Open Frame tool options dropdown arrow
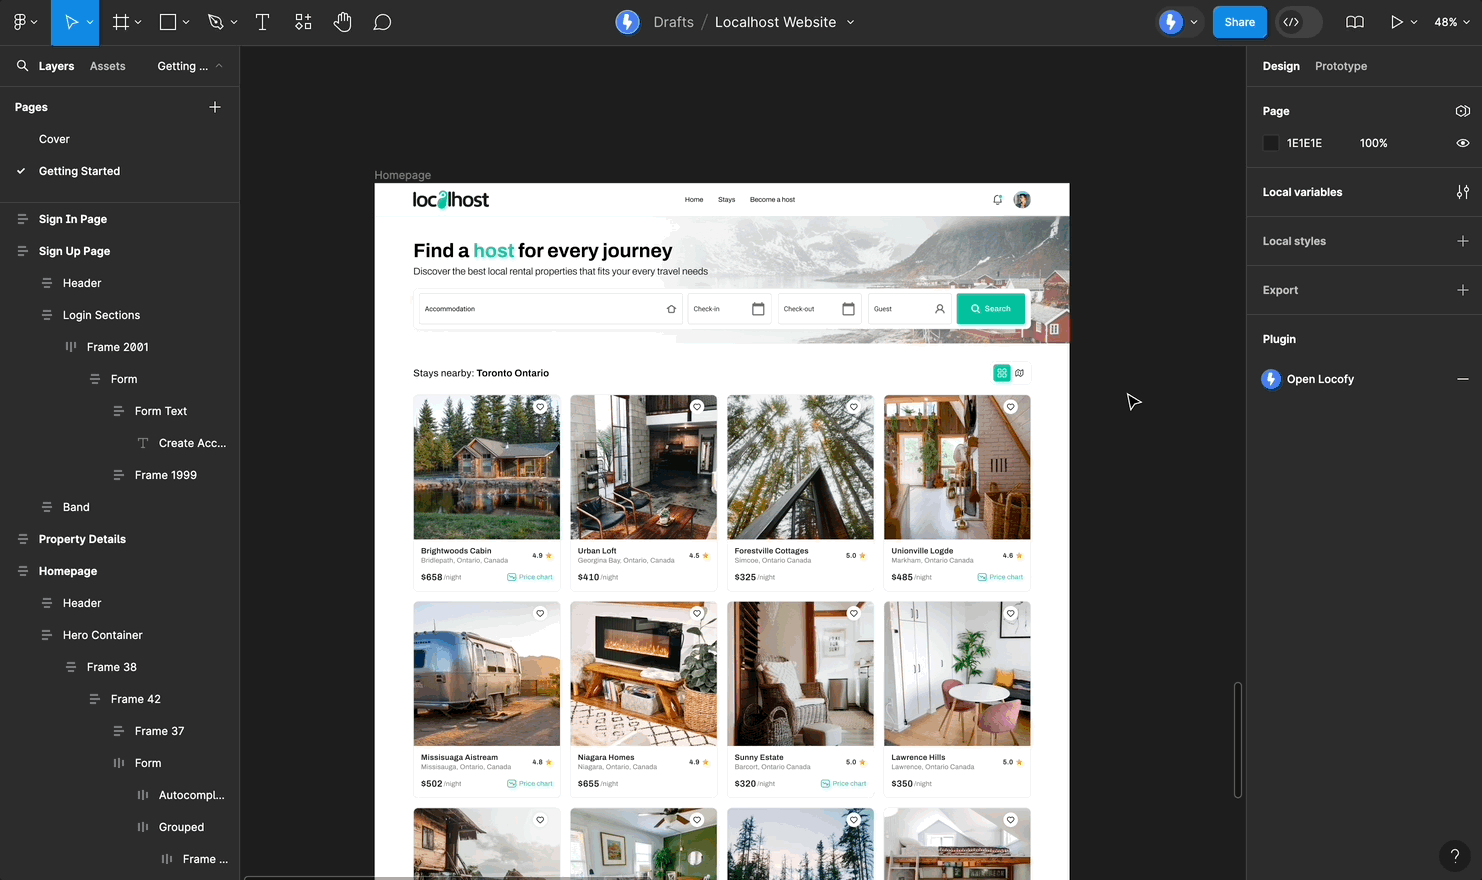This screenshot has height=880, width=1482. point(138,22)
